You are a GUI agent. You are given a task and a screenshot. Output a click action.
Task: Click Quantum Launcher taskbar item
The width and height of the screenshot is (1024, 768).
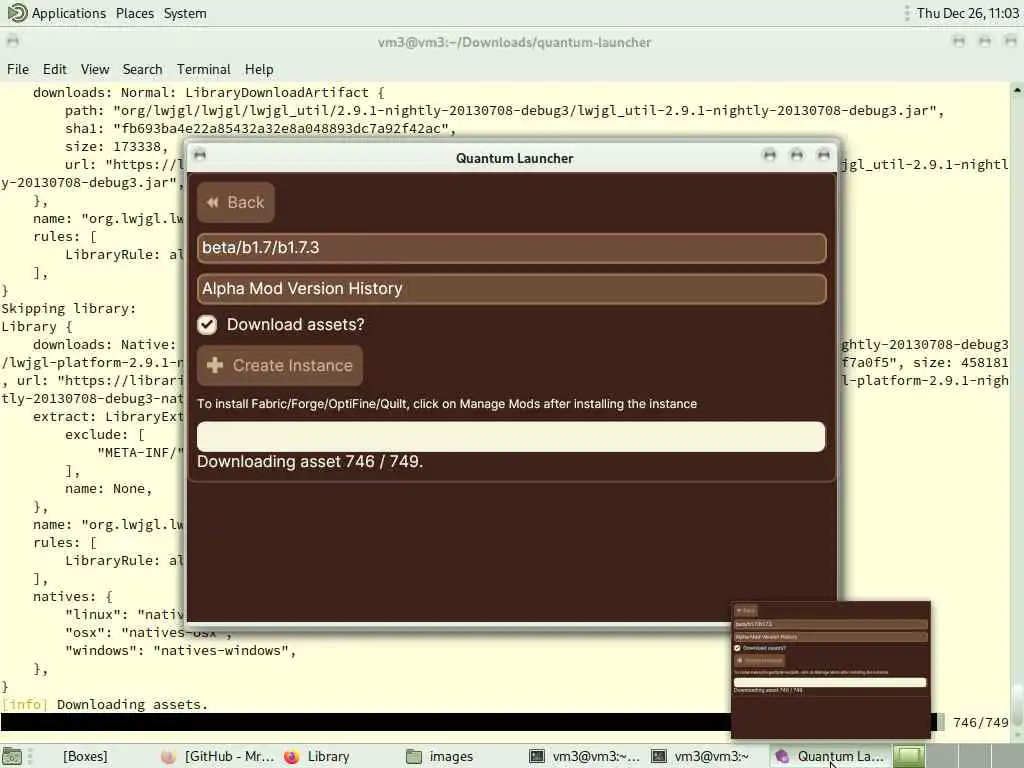[x=829, y=756]
